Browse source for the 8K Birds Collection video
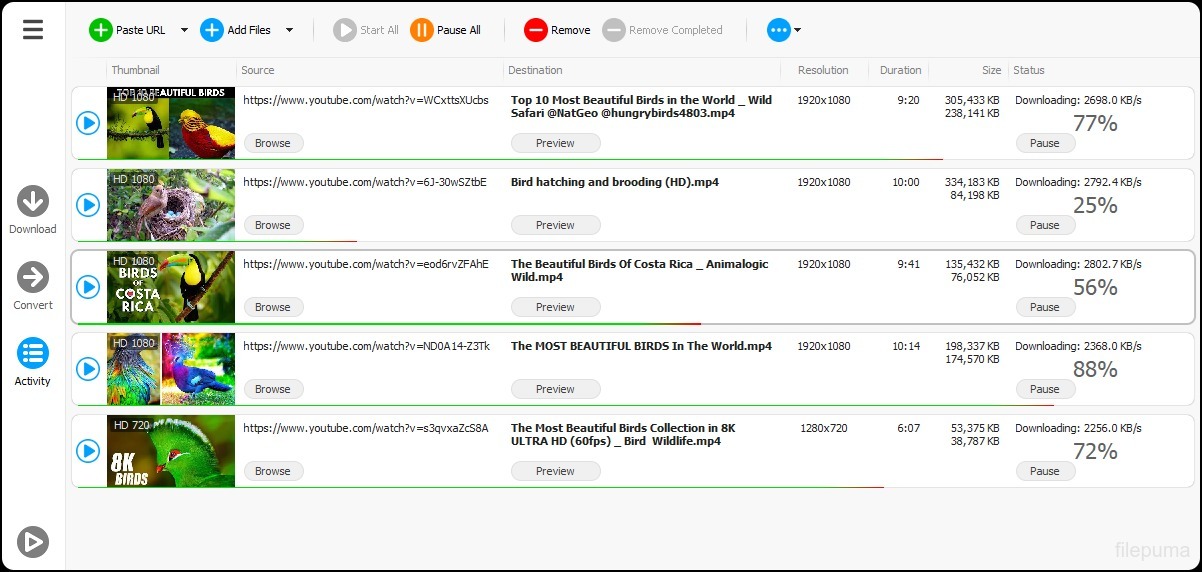Image resolution: width=1202 pixels, height=572 pixels. pos(272,471)
